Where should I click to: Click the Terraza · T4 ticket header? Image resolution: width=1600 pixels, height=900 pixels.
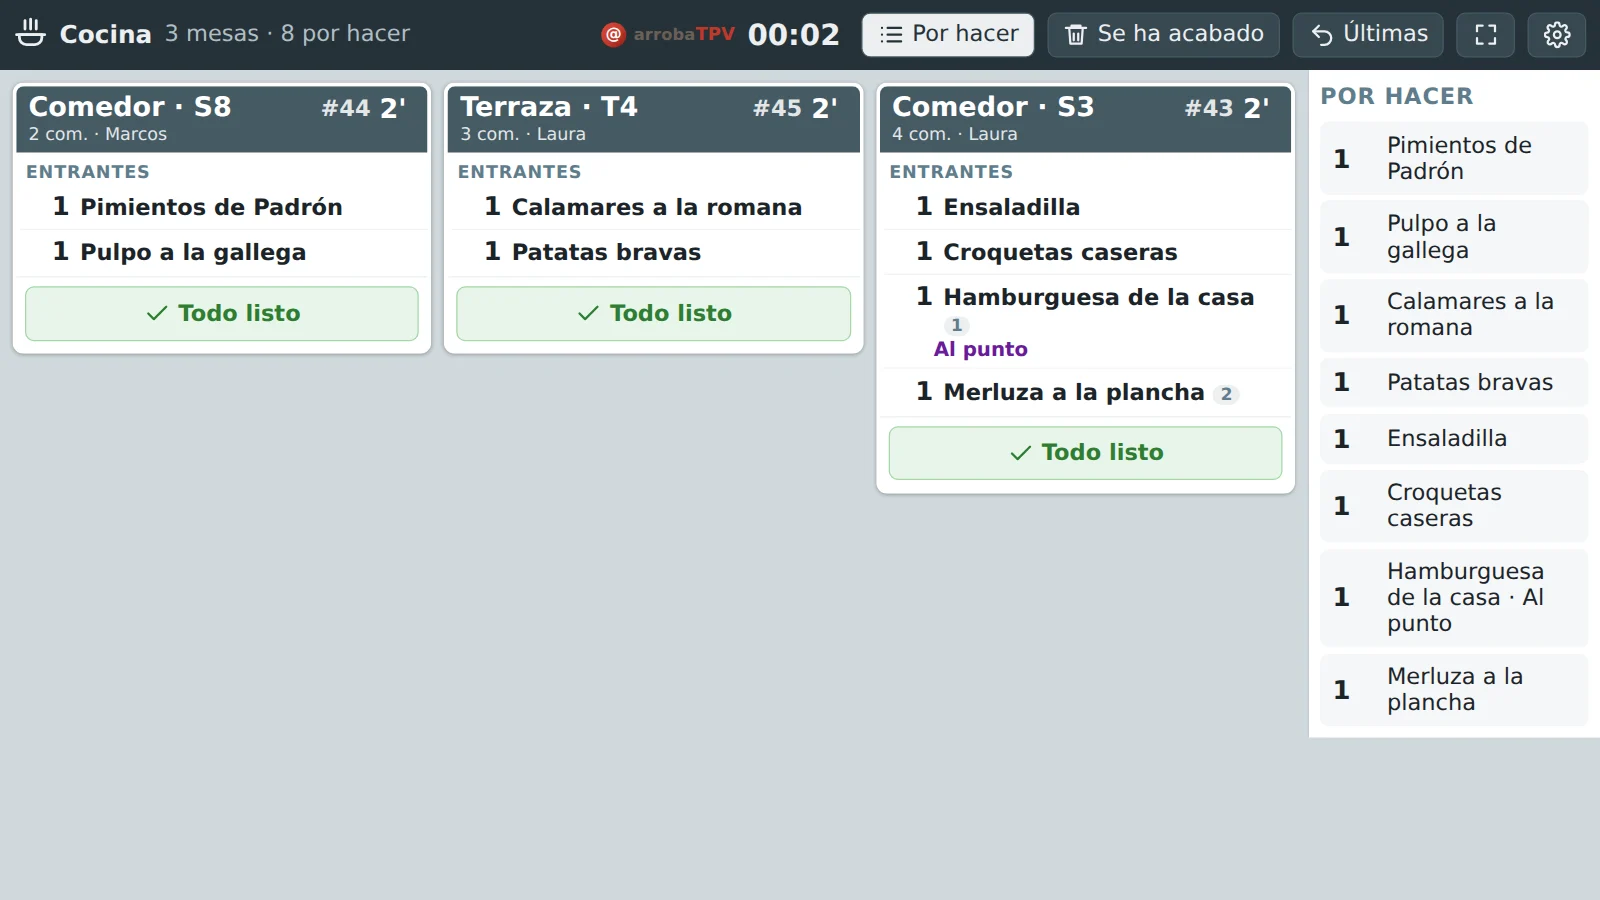click(654, 118)
